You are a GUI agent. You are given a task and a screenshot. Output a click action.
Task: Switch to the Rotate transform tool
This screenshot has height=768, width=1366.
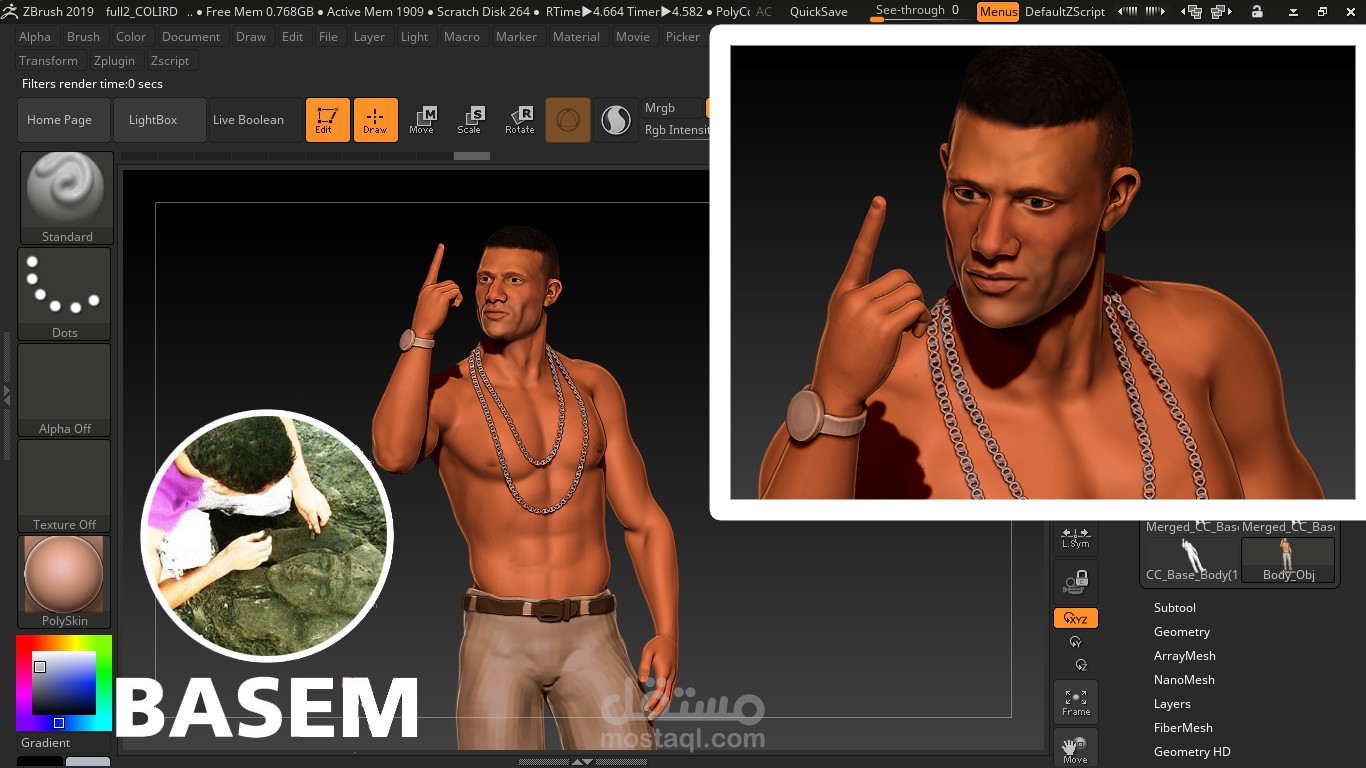(519, 120)
